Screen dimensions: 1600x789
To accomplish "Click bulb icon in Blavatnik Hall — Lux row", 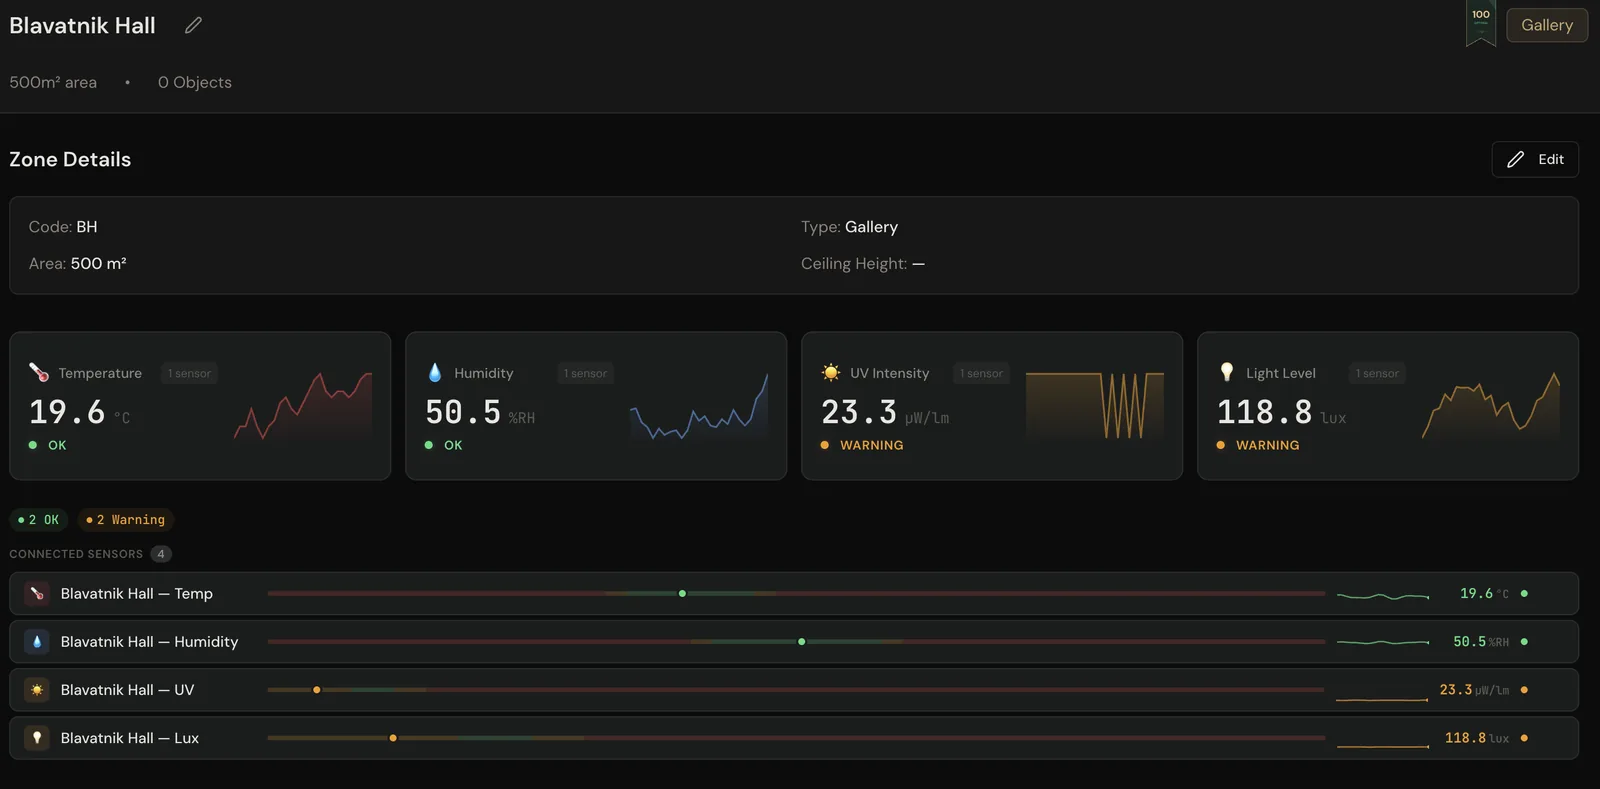I will click(37, 738).
